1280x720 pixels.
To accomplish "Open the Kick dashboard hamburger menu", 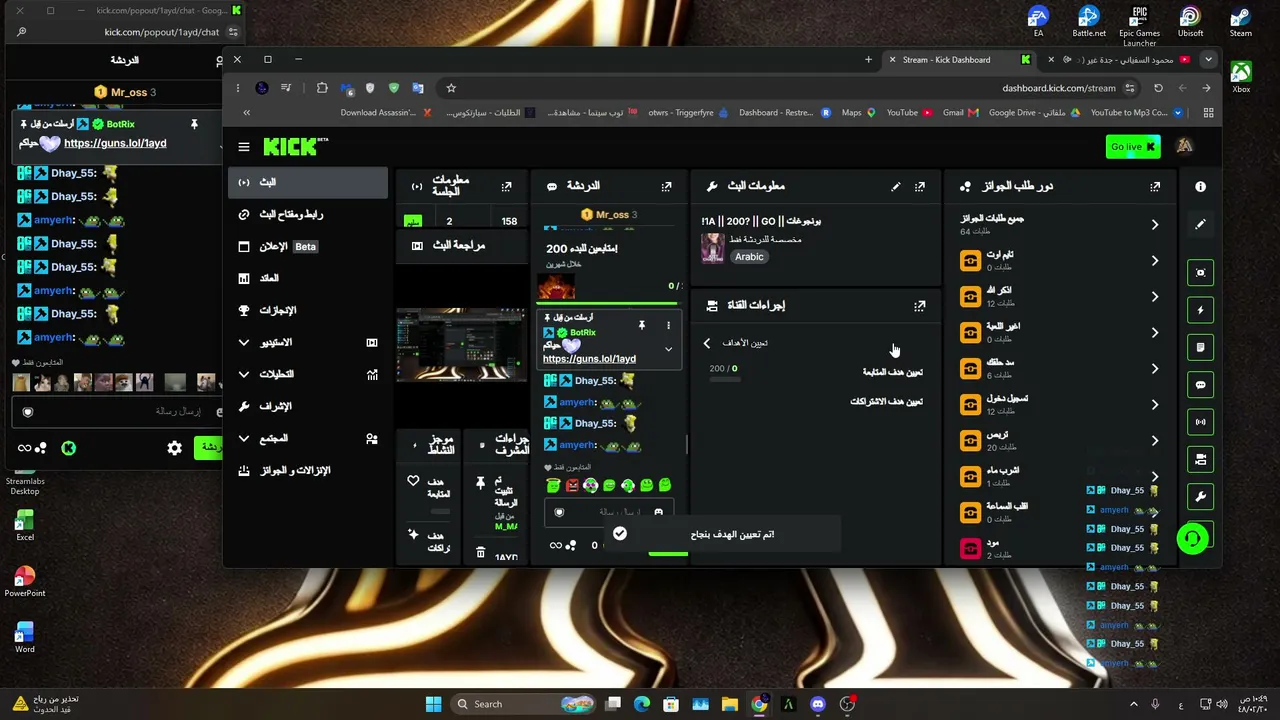I will click(x=244, y=147).
